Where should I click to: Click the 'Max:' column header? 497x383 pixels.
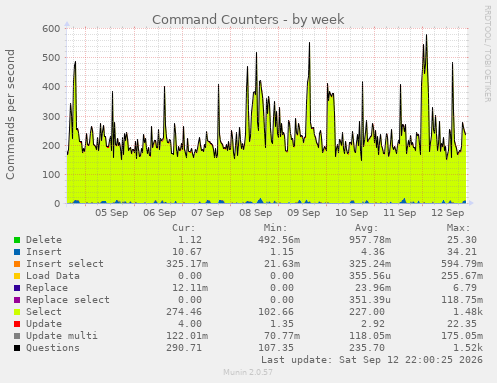tap(458, 228)
